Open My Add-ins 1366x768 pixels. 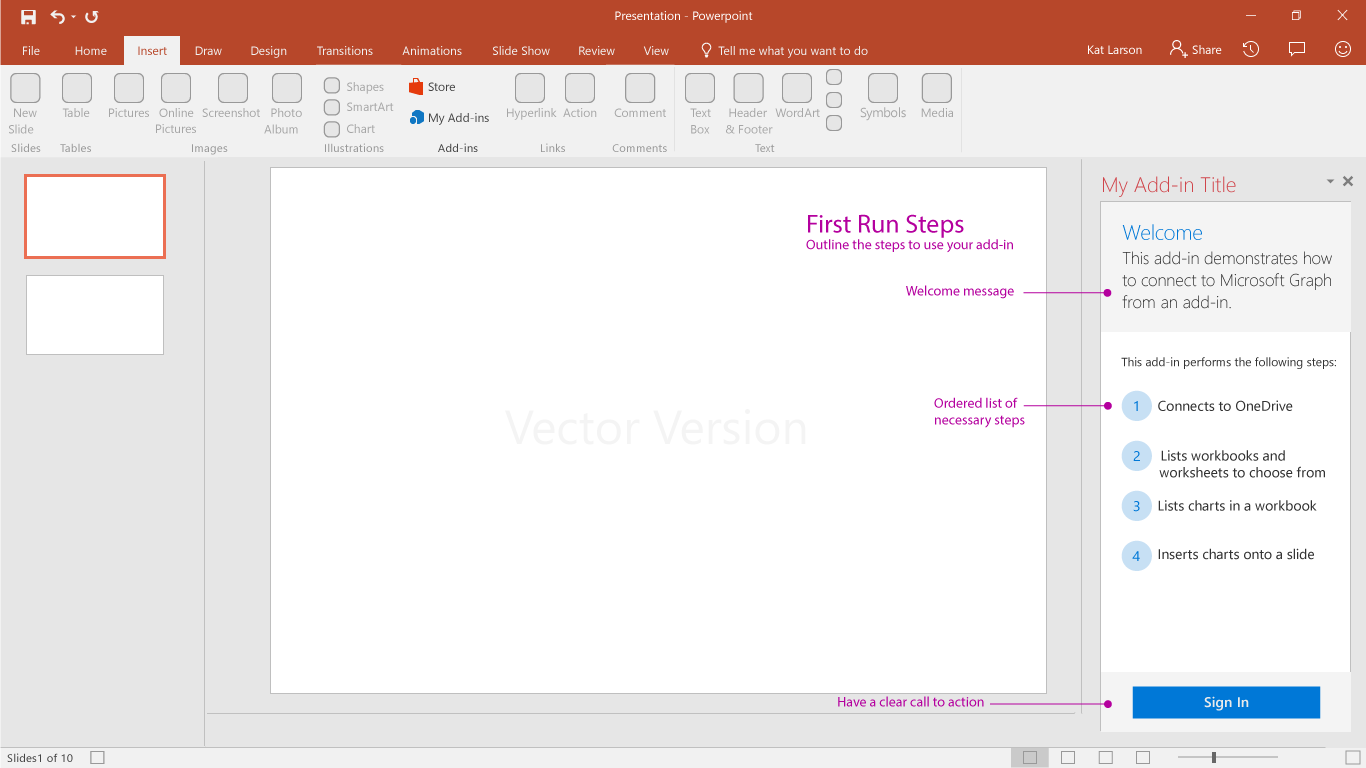[x=450, y=118]
